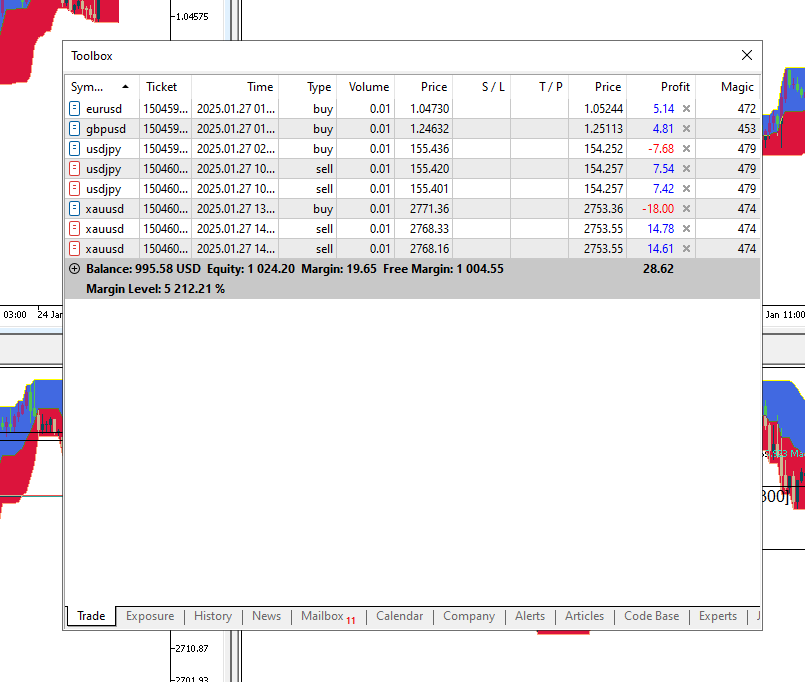Viewport: 805px width, 682px height.
Task: Expand the Balance summary row
Action: coord(74,269)
